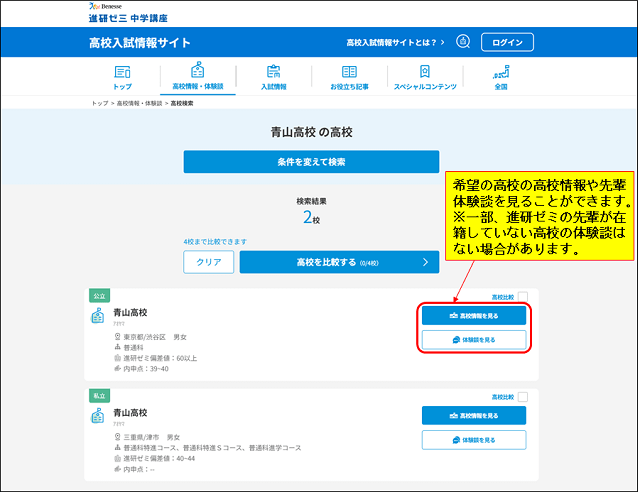This screenshot has height=492, width=640.
Task: Check 高校比較 box for private 青山高校
Action: [x=522, y=397]
